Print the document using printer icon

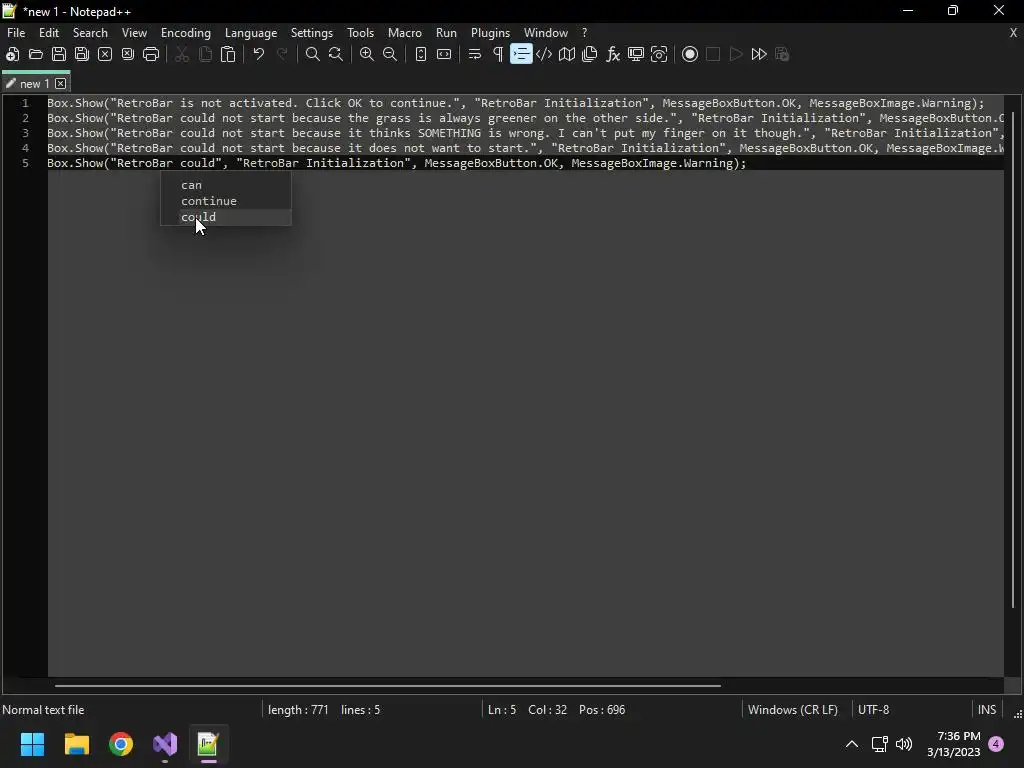click(151, 54)
